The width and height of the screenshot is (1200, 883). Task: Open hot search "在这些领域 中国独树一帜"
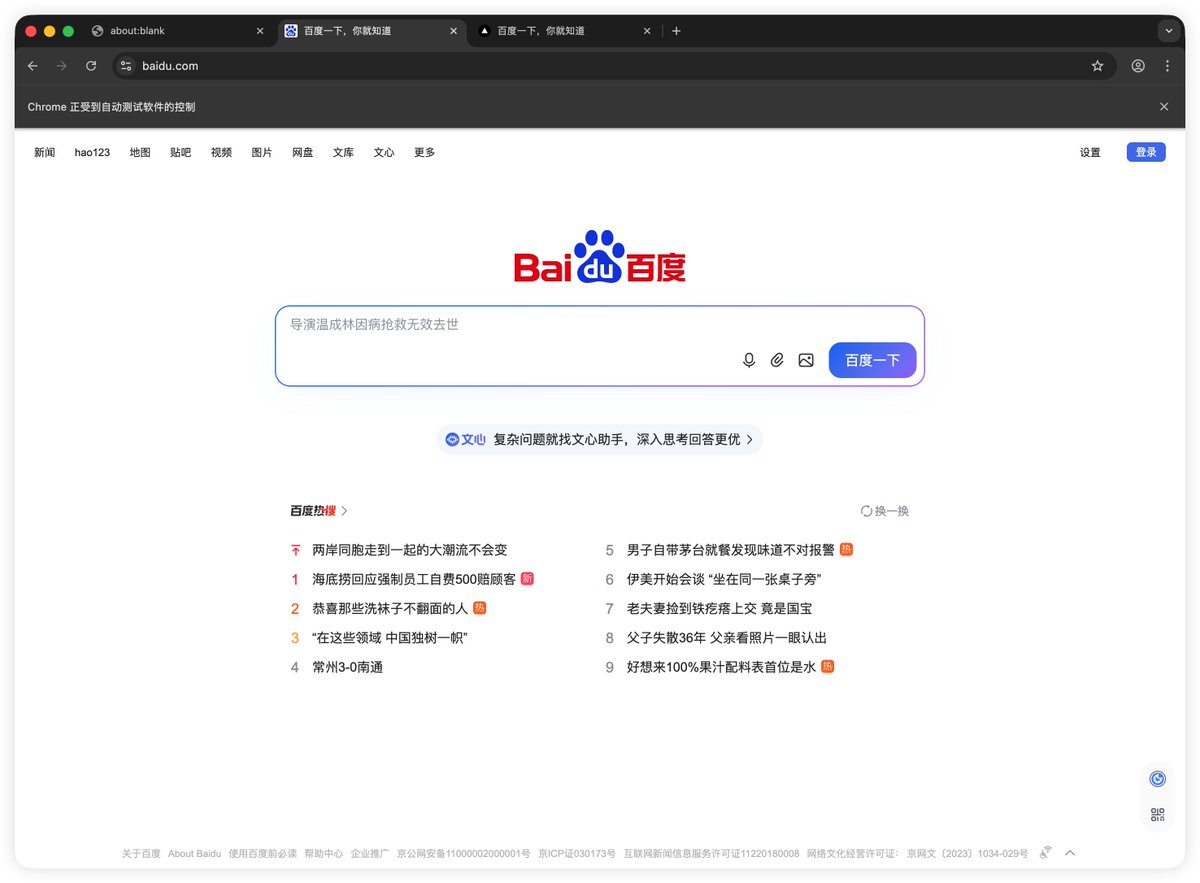point(390,638)
